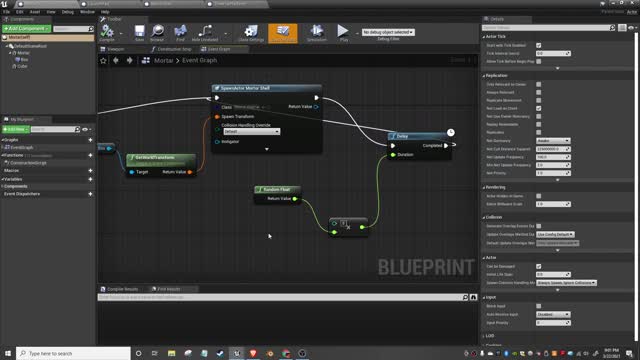The image size is (640, 360).
Task: Click the GetWorldTransform Return Value orange pin
Action: pyautogui.click(x=190, y=172)
